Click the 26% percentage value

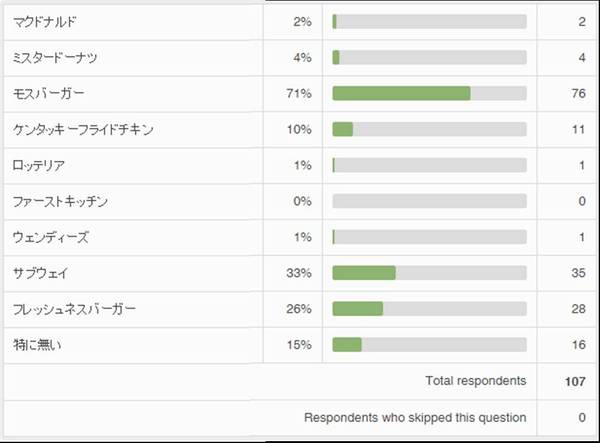click(x=298, y=309)
